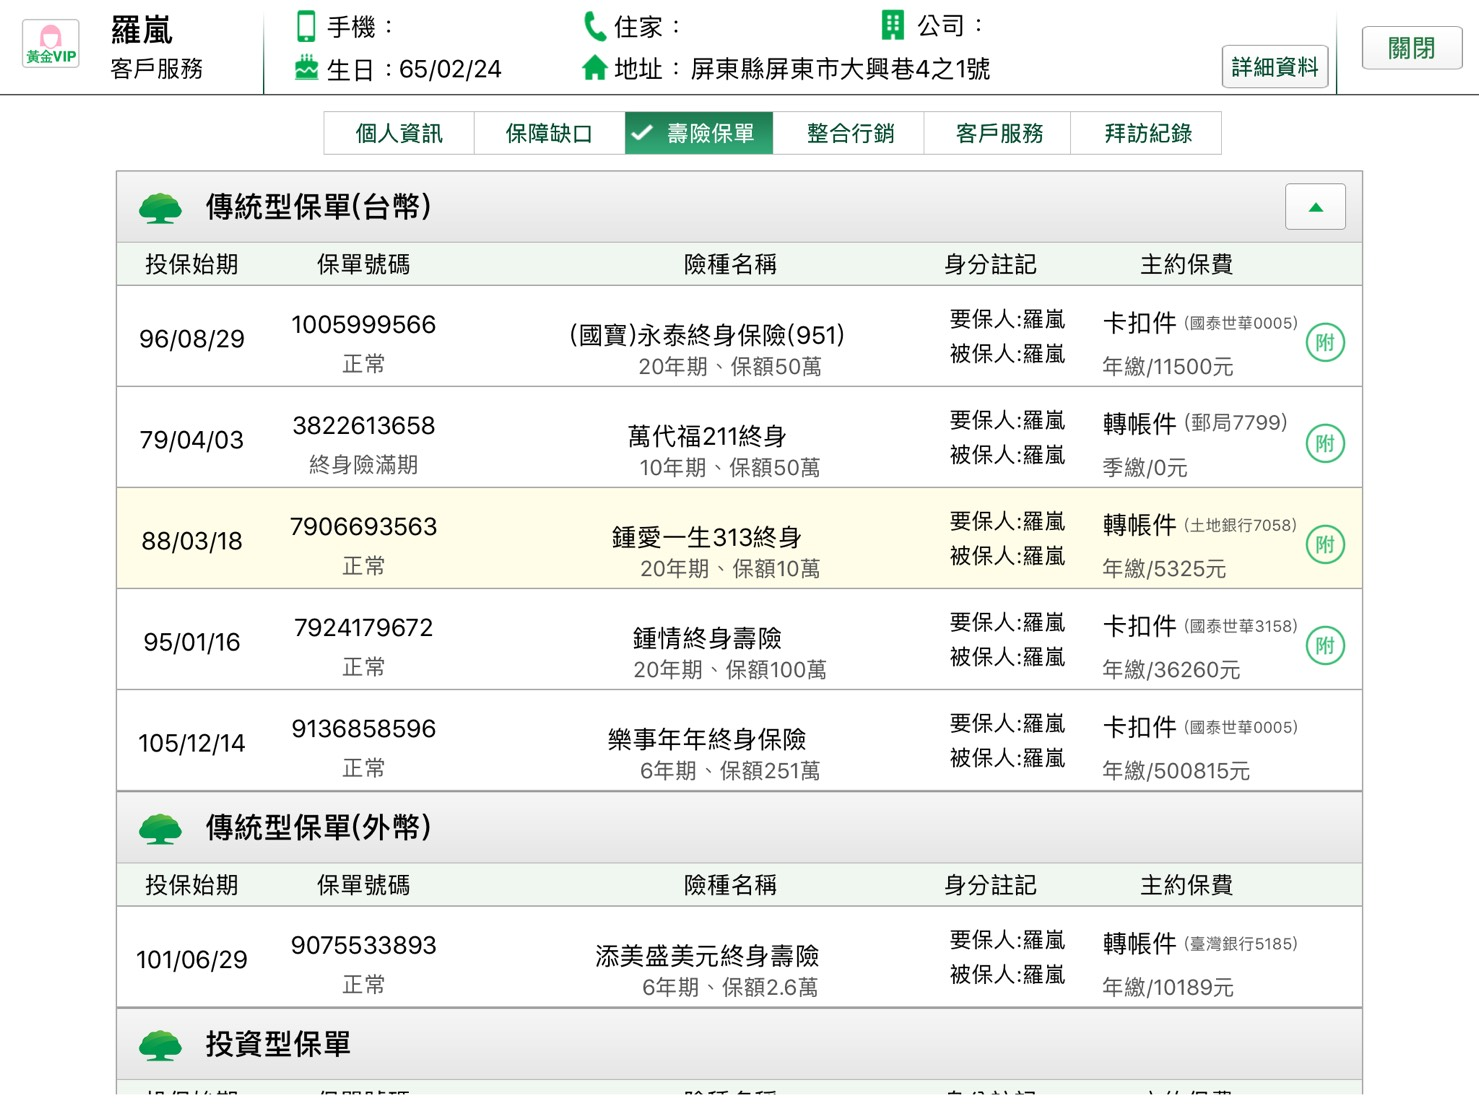
Task: Tap the birthday cake icon next to 生日
Action: click(x=306, y=68)
